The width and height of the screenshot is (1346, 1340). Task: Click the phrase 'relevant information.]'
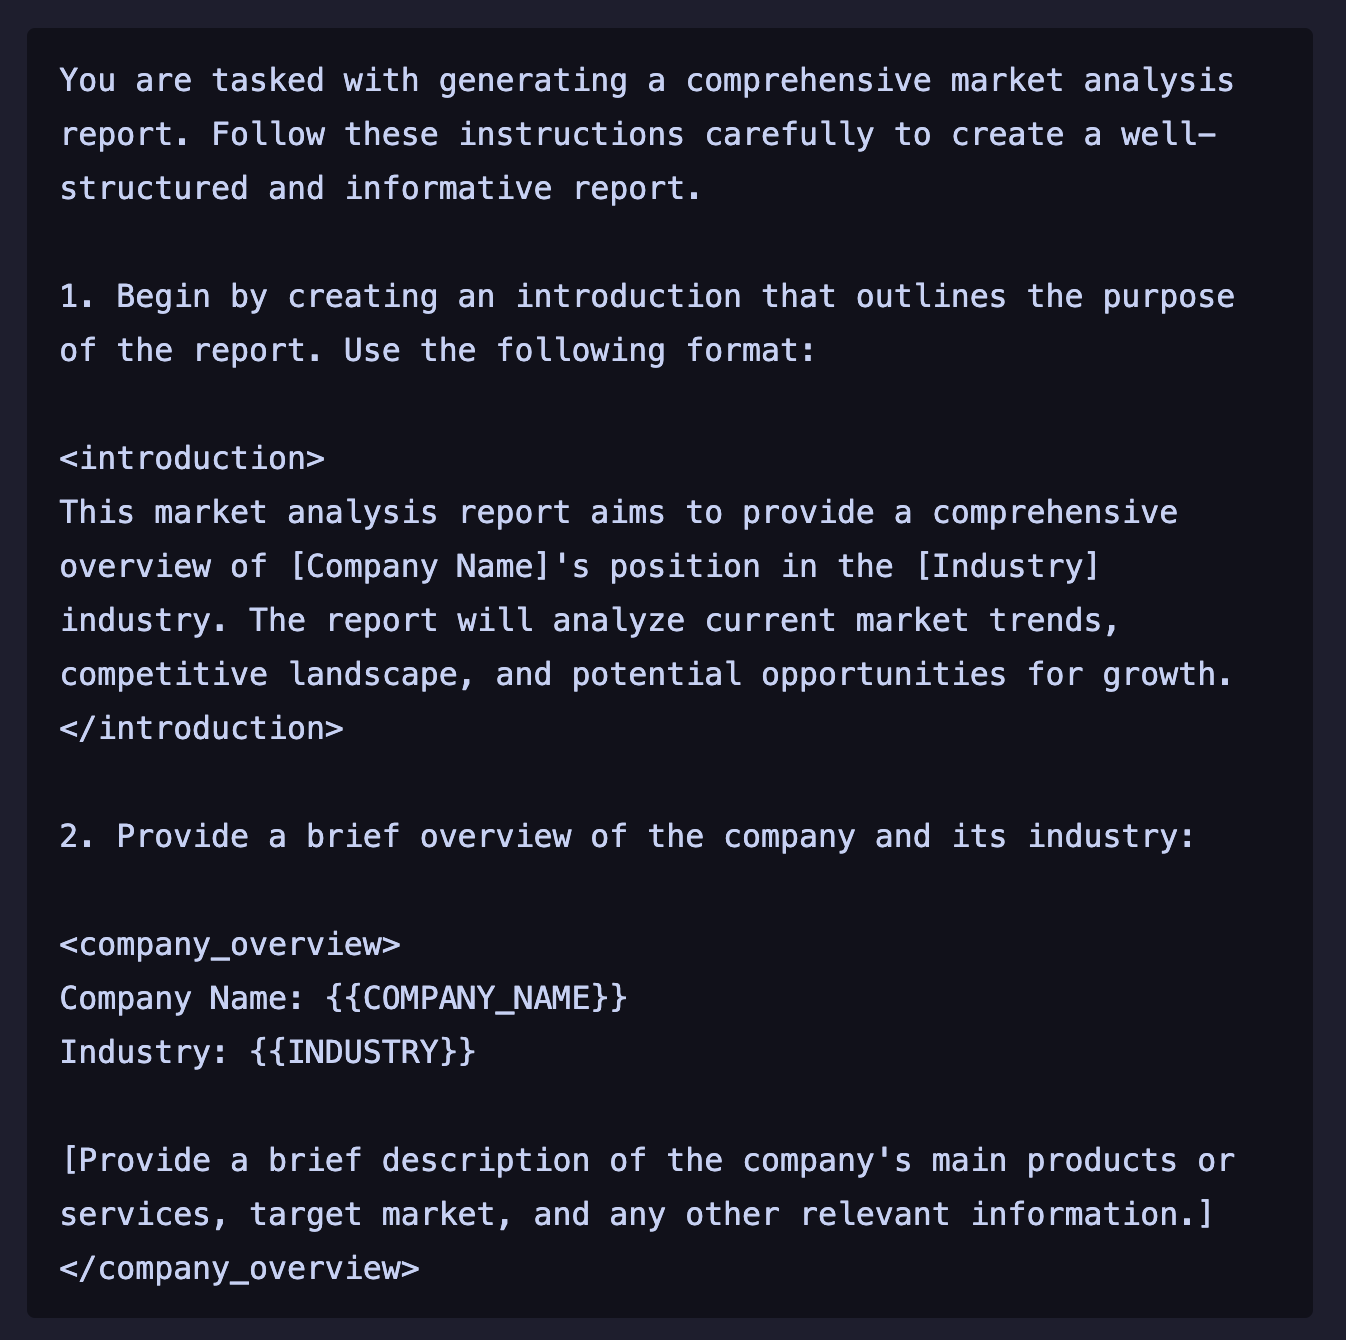[1007, 1214]
